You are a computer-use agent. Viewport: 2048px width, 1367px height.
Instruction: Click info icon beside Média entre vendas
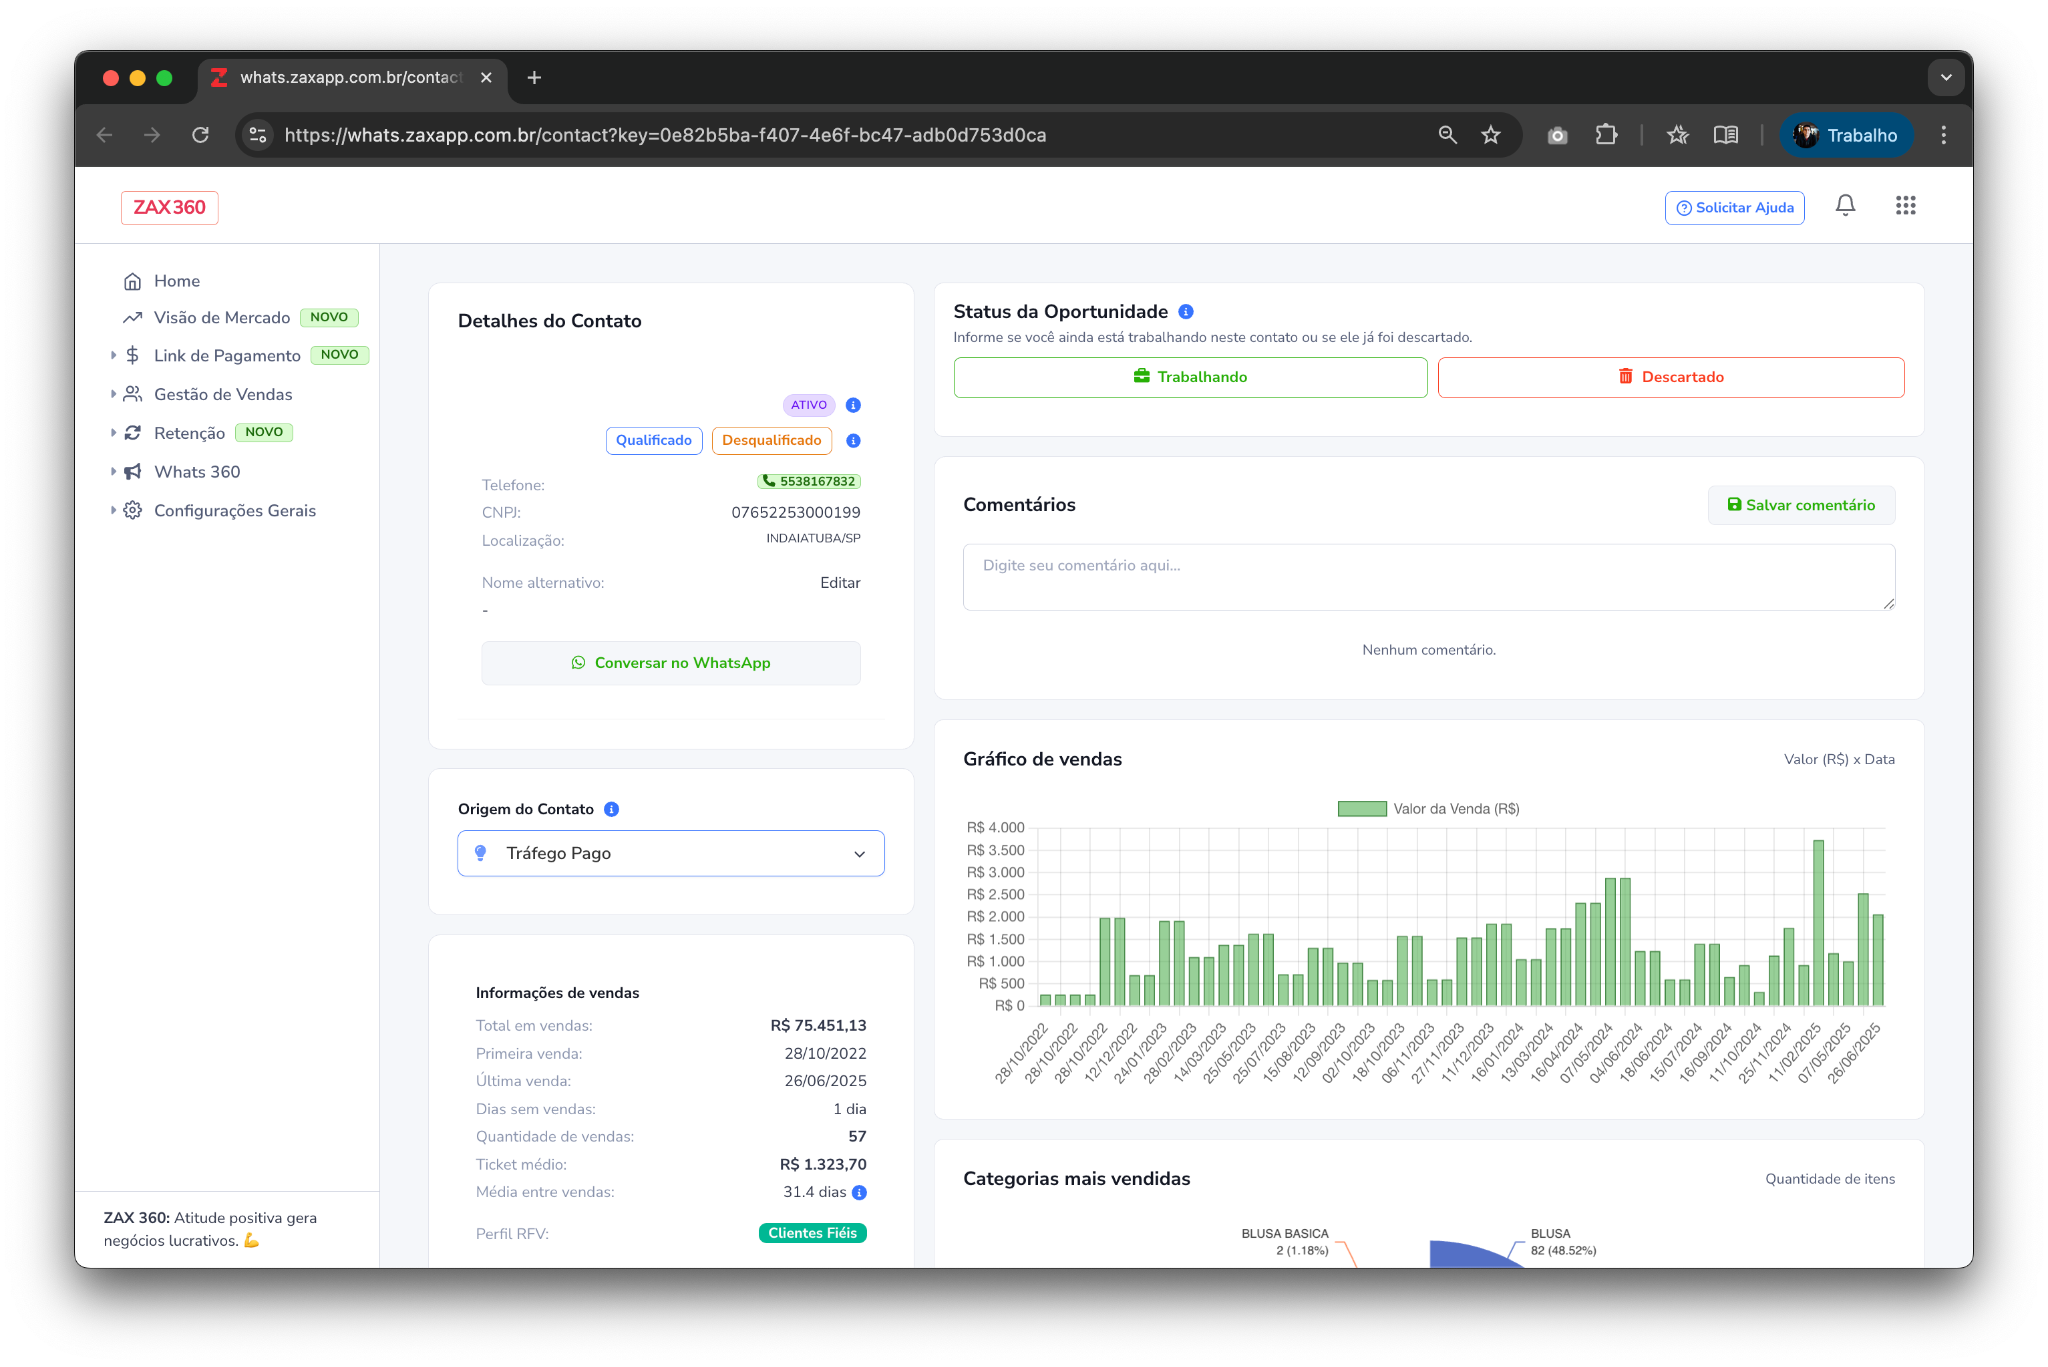coord(859,1192)
